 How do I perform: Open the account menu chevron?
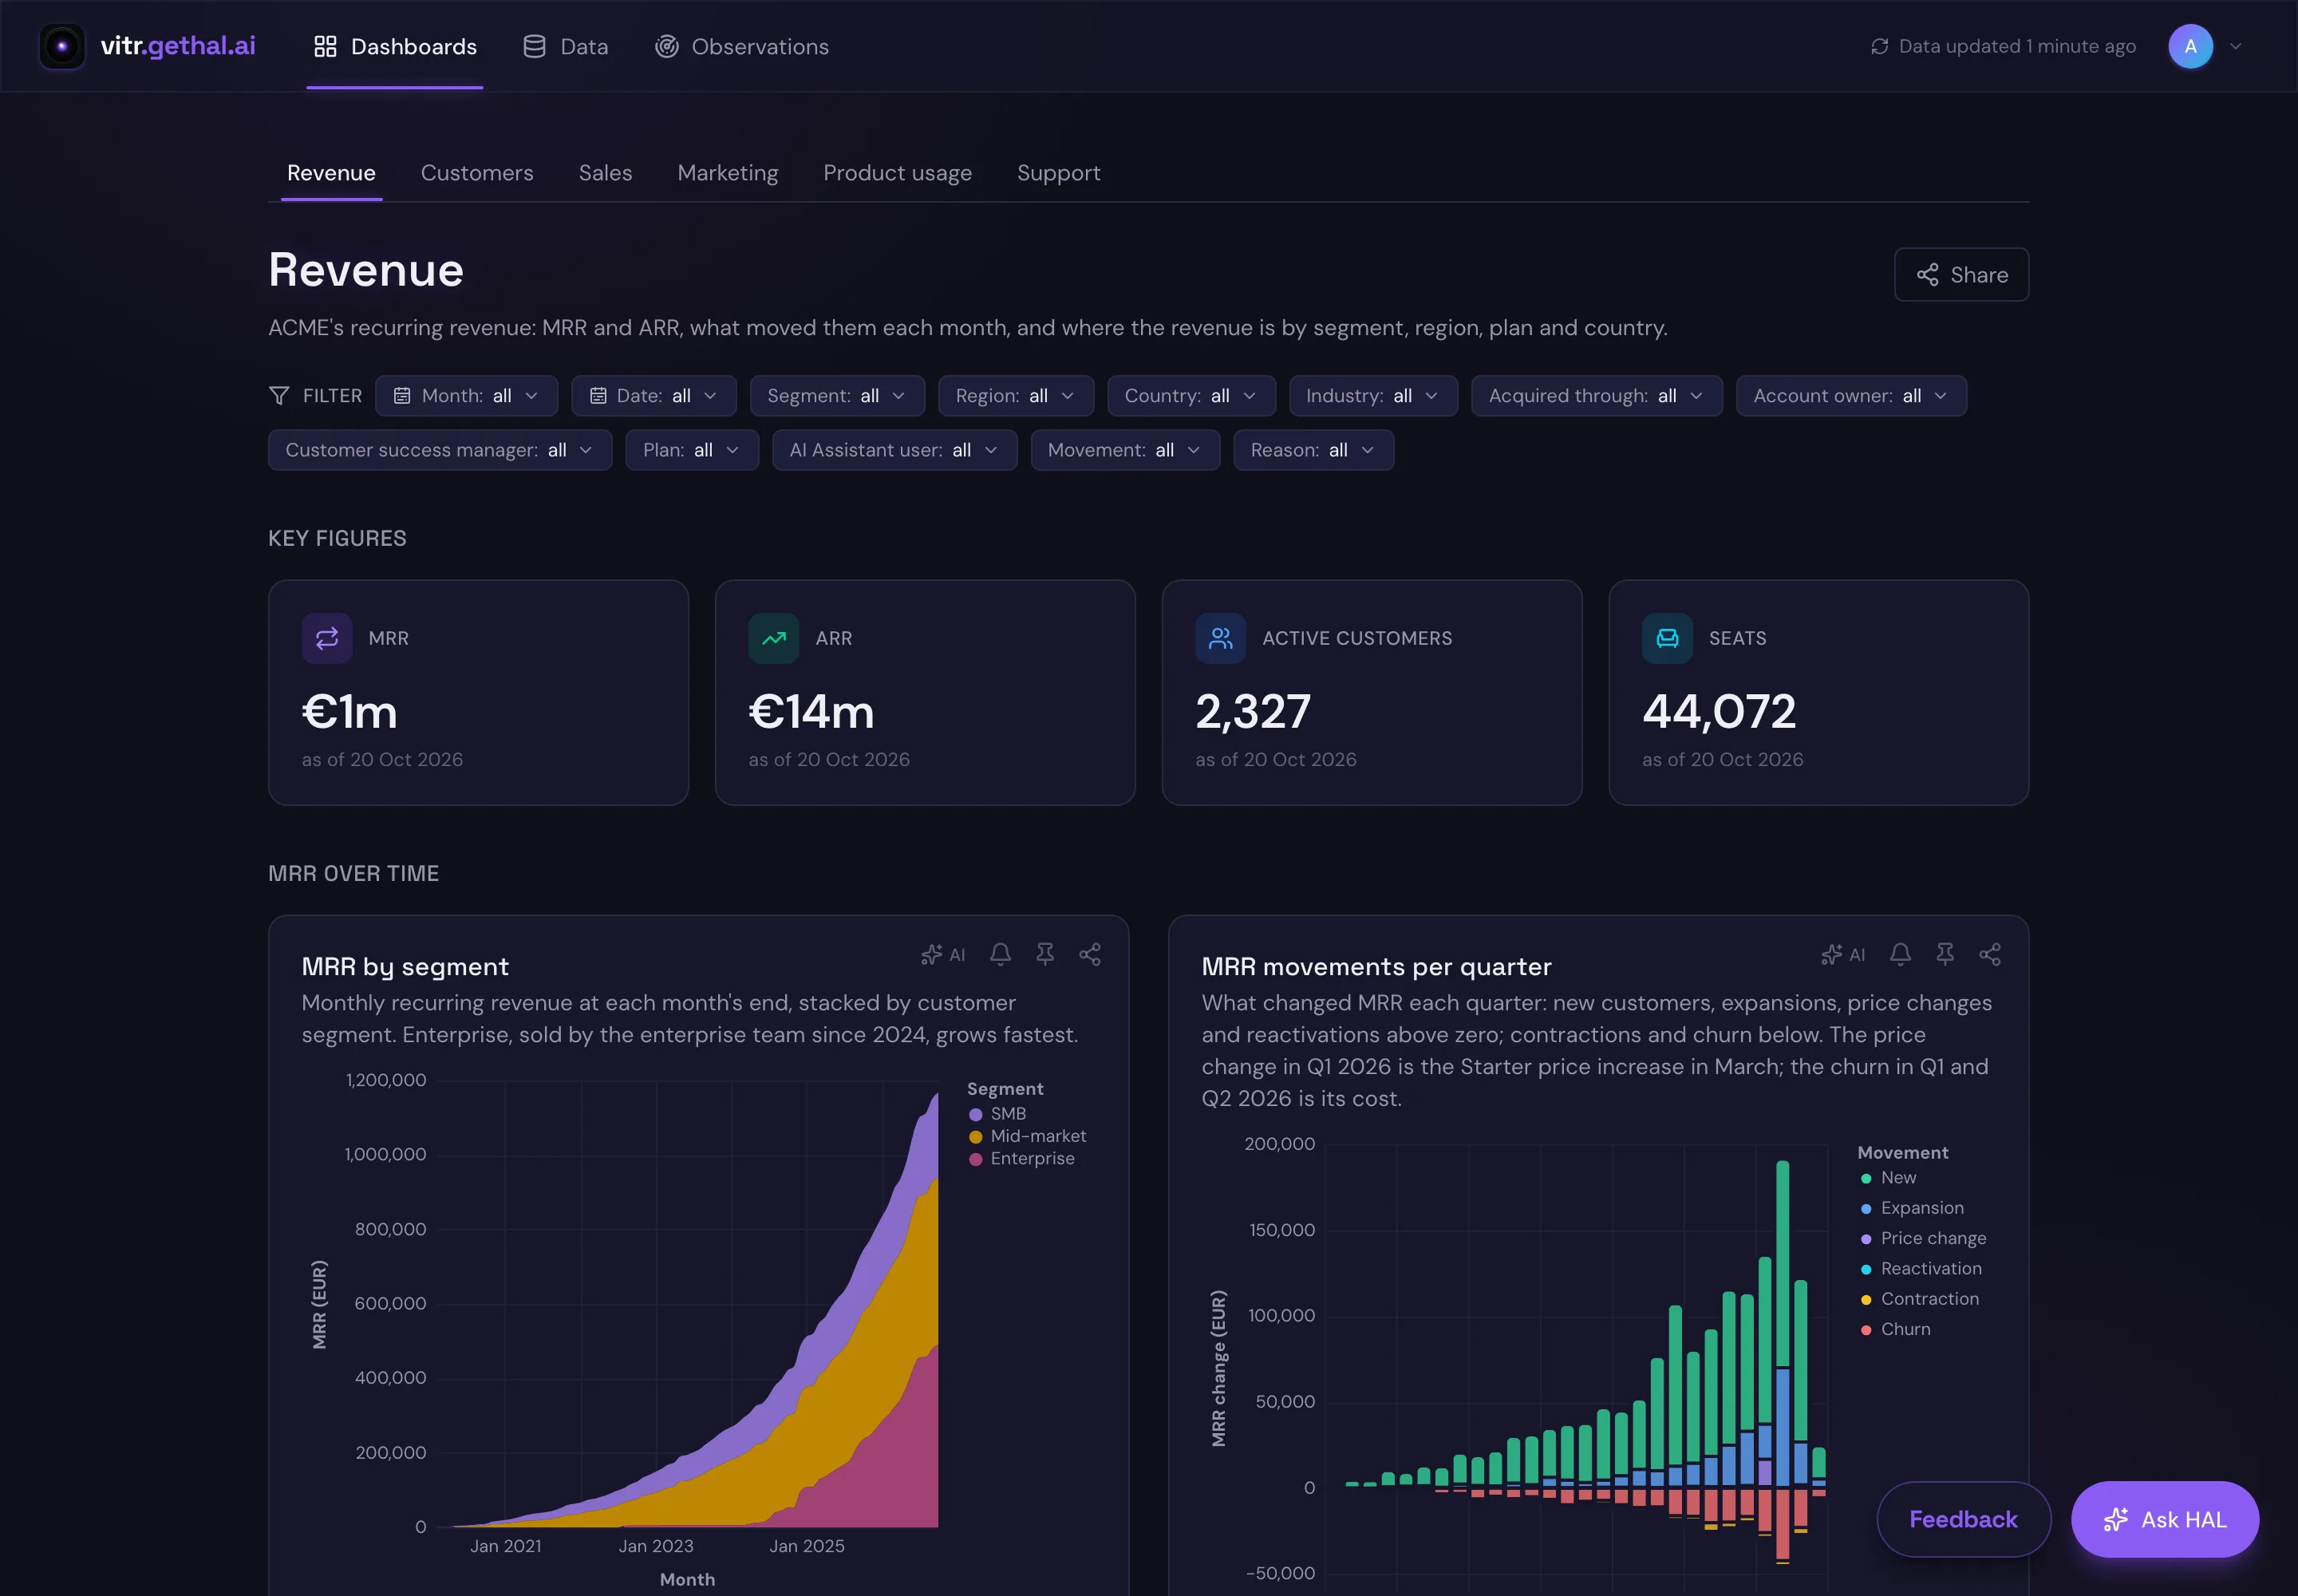coord(2235,46)
